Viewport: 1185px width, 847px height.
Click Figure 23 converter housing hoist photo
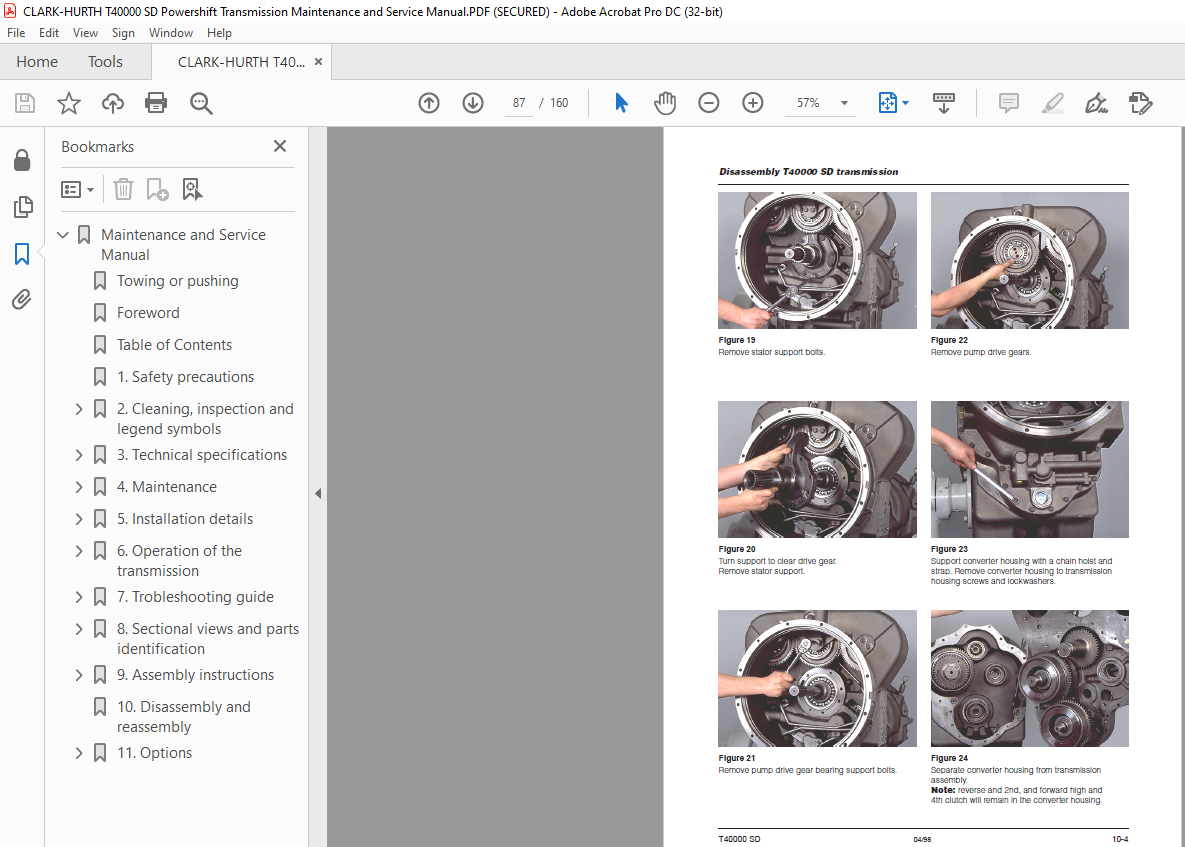click(x=1029, y=469)
